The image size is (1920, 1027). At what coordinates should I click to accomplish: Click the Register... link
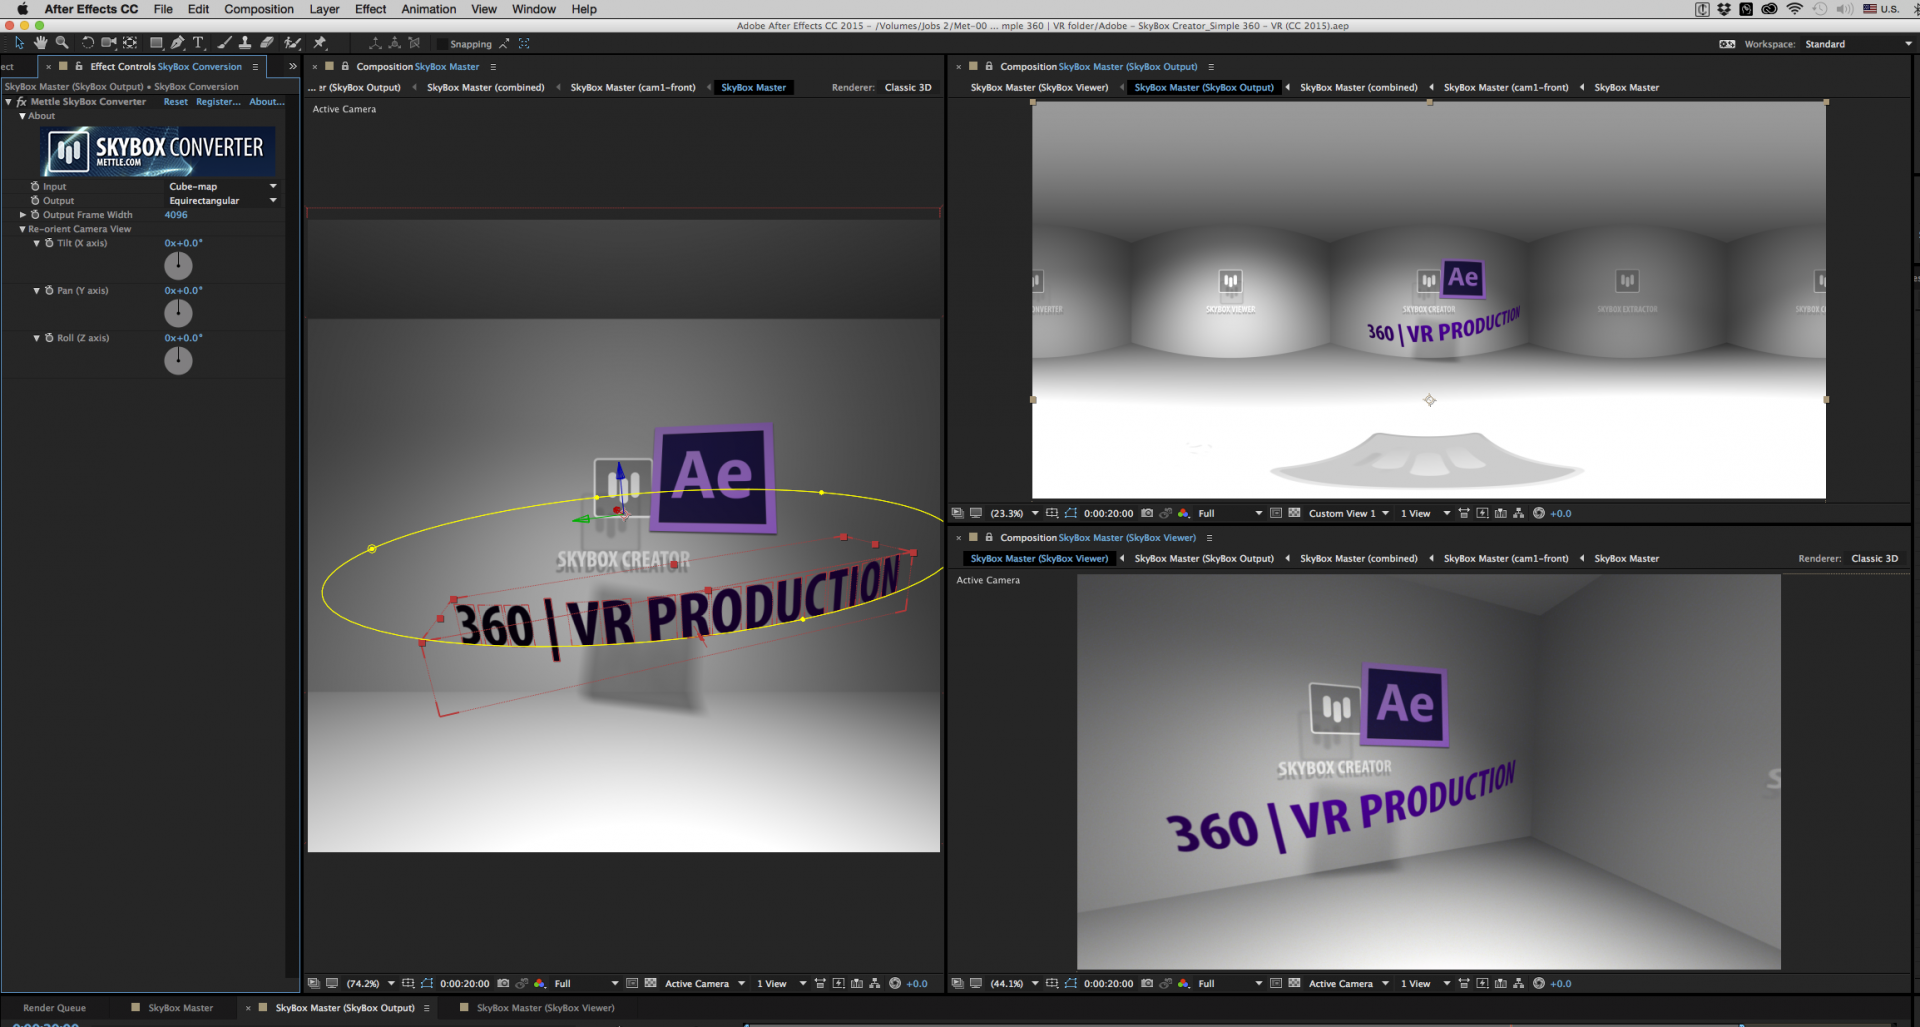click(218, 102)
